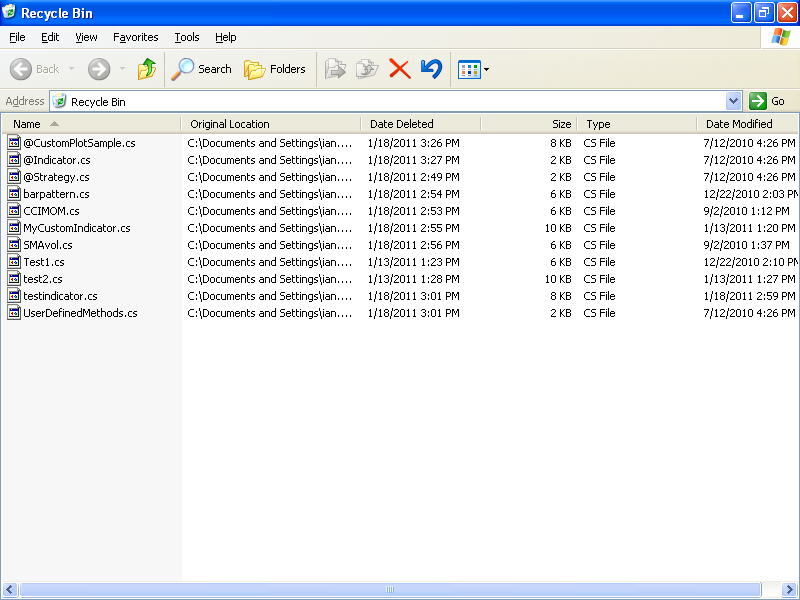Click the horizontal scrollbar right arrow

pos(789,590)
